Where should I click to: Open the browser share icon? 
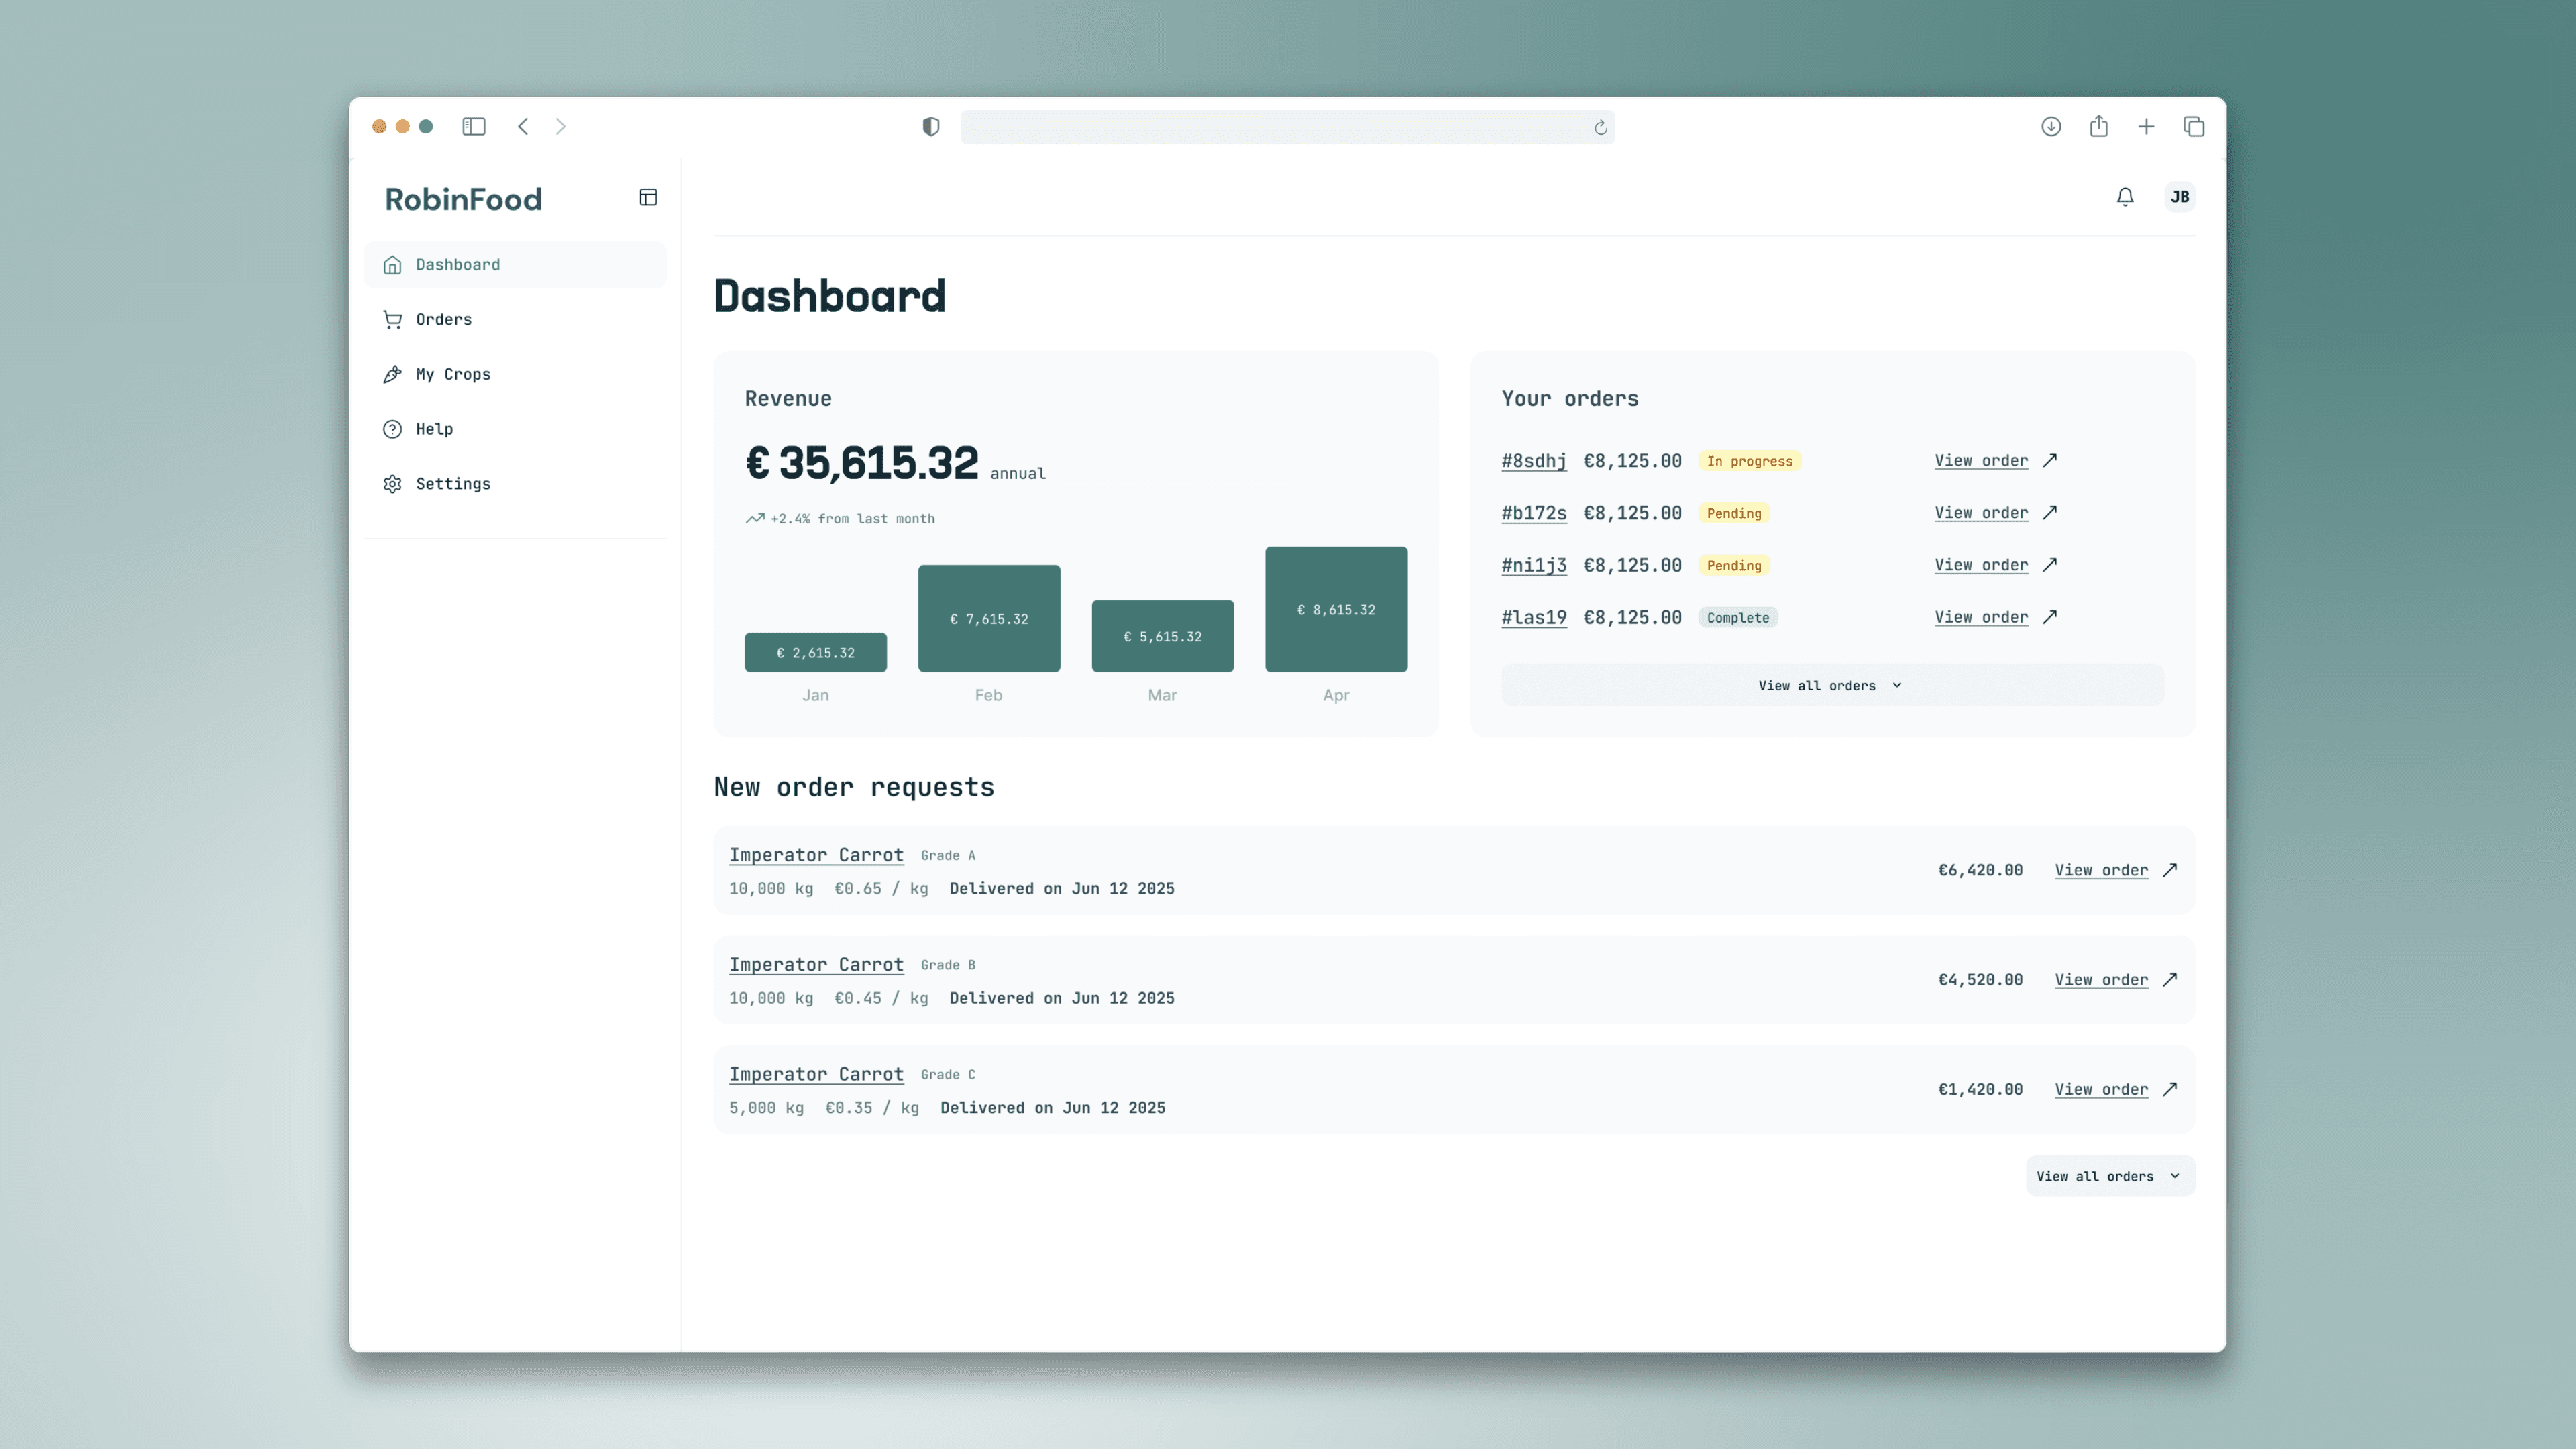click(2099, 126)
